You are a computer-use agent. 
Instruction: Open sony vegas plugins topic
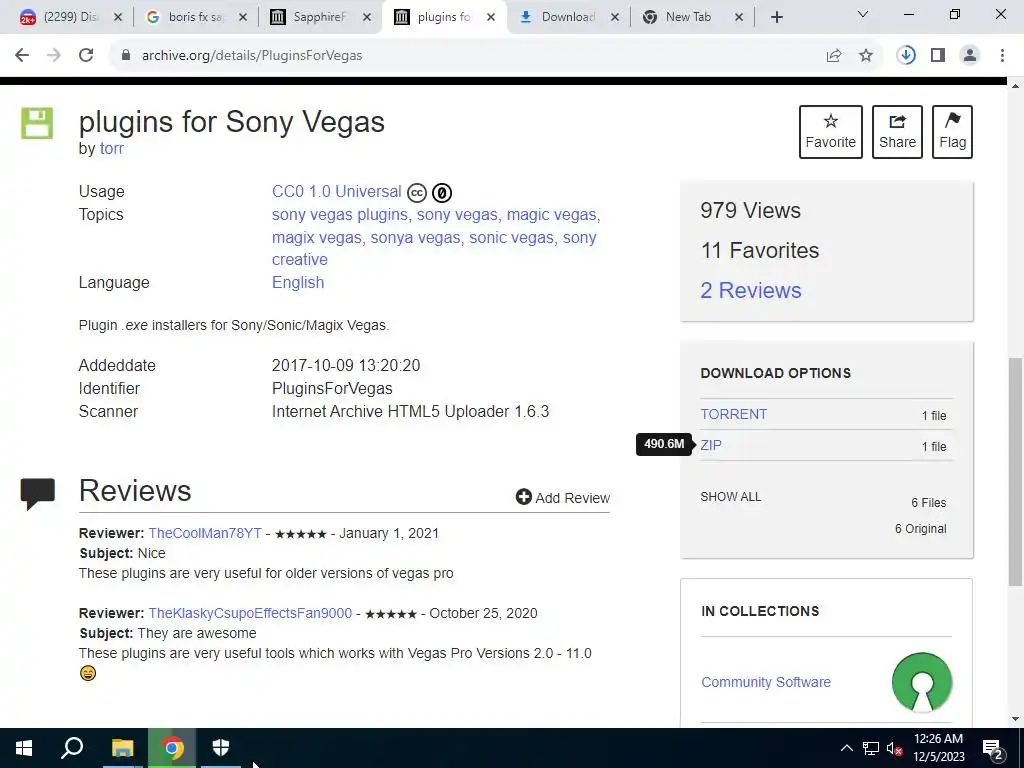point(340,214)
